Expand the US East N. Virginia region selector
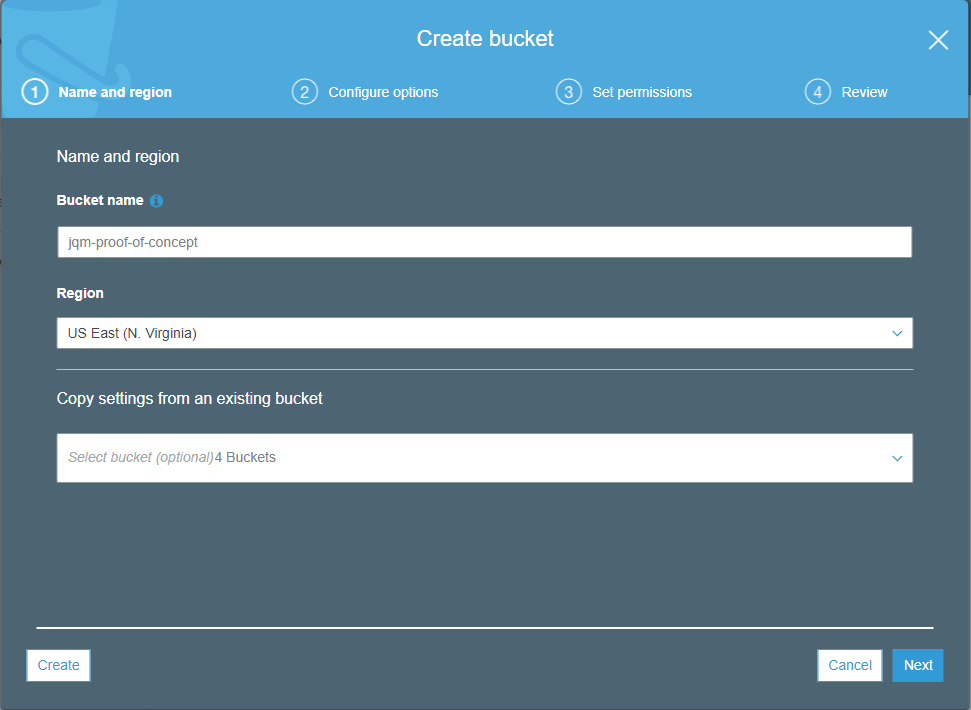This screenshot has height=710, width=971. 484,332
